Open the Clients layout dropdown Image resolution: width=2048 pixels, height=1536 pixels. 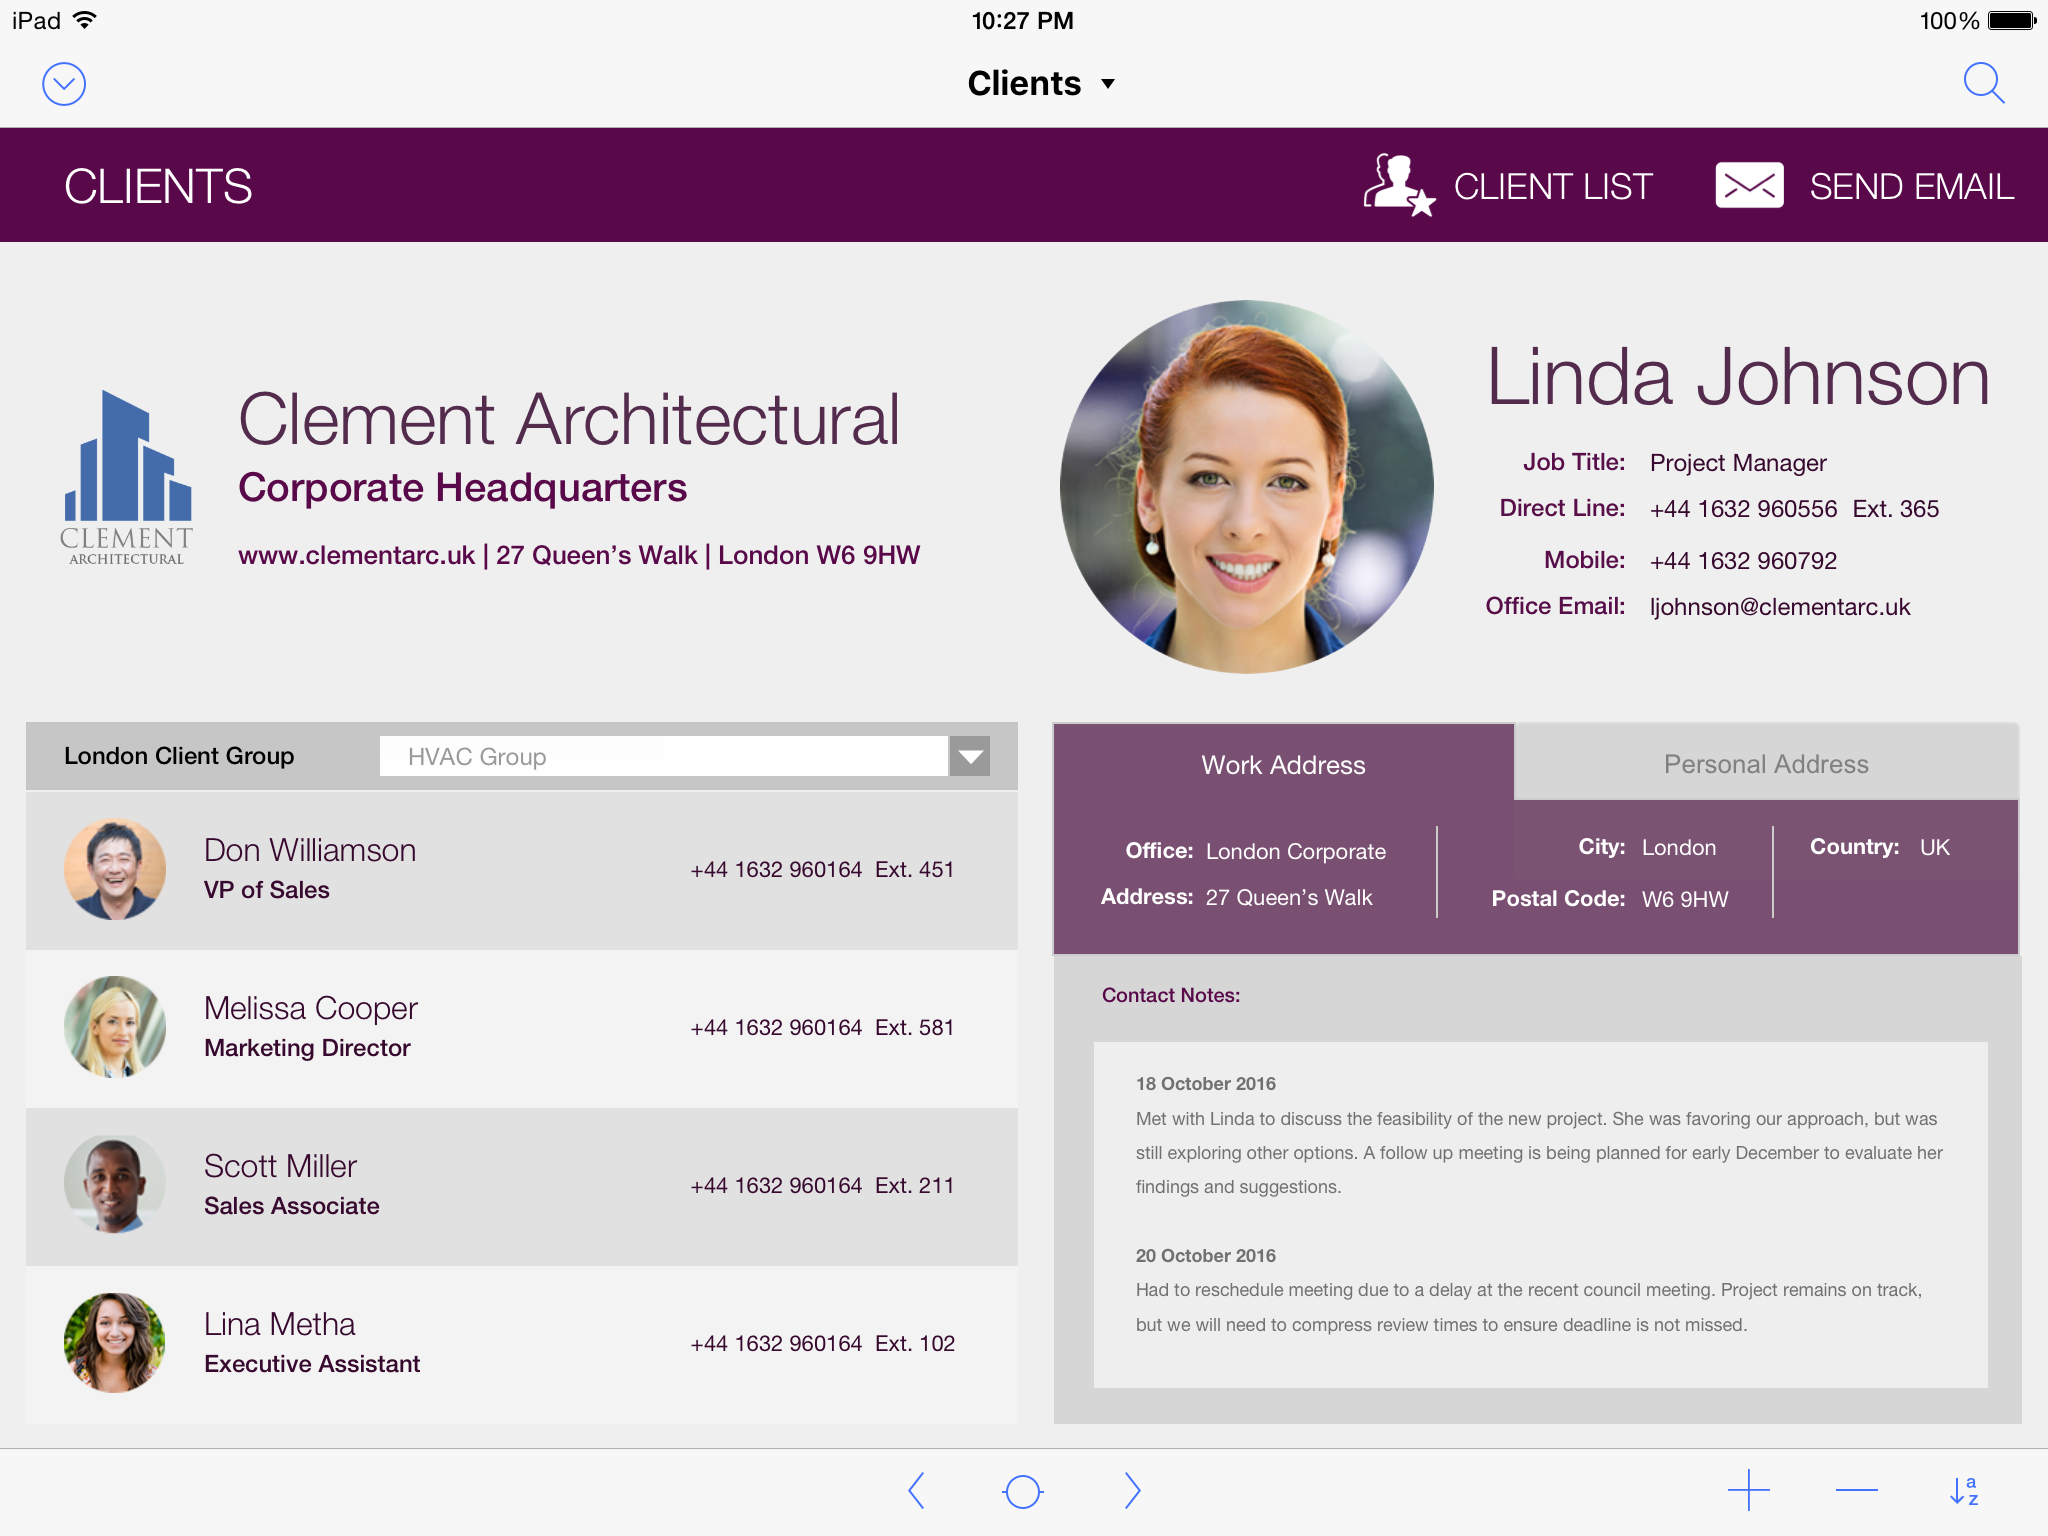pos(1040,83)
